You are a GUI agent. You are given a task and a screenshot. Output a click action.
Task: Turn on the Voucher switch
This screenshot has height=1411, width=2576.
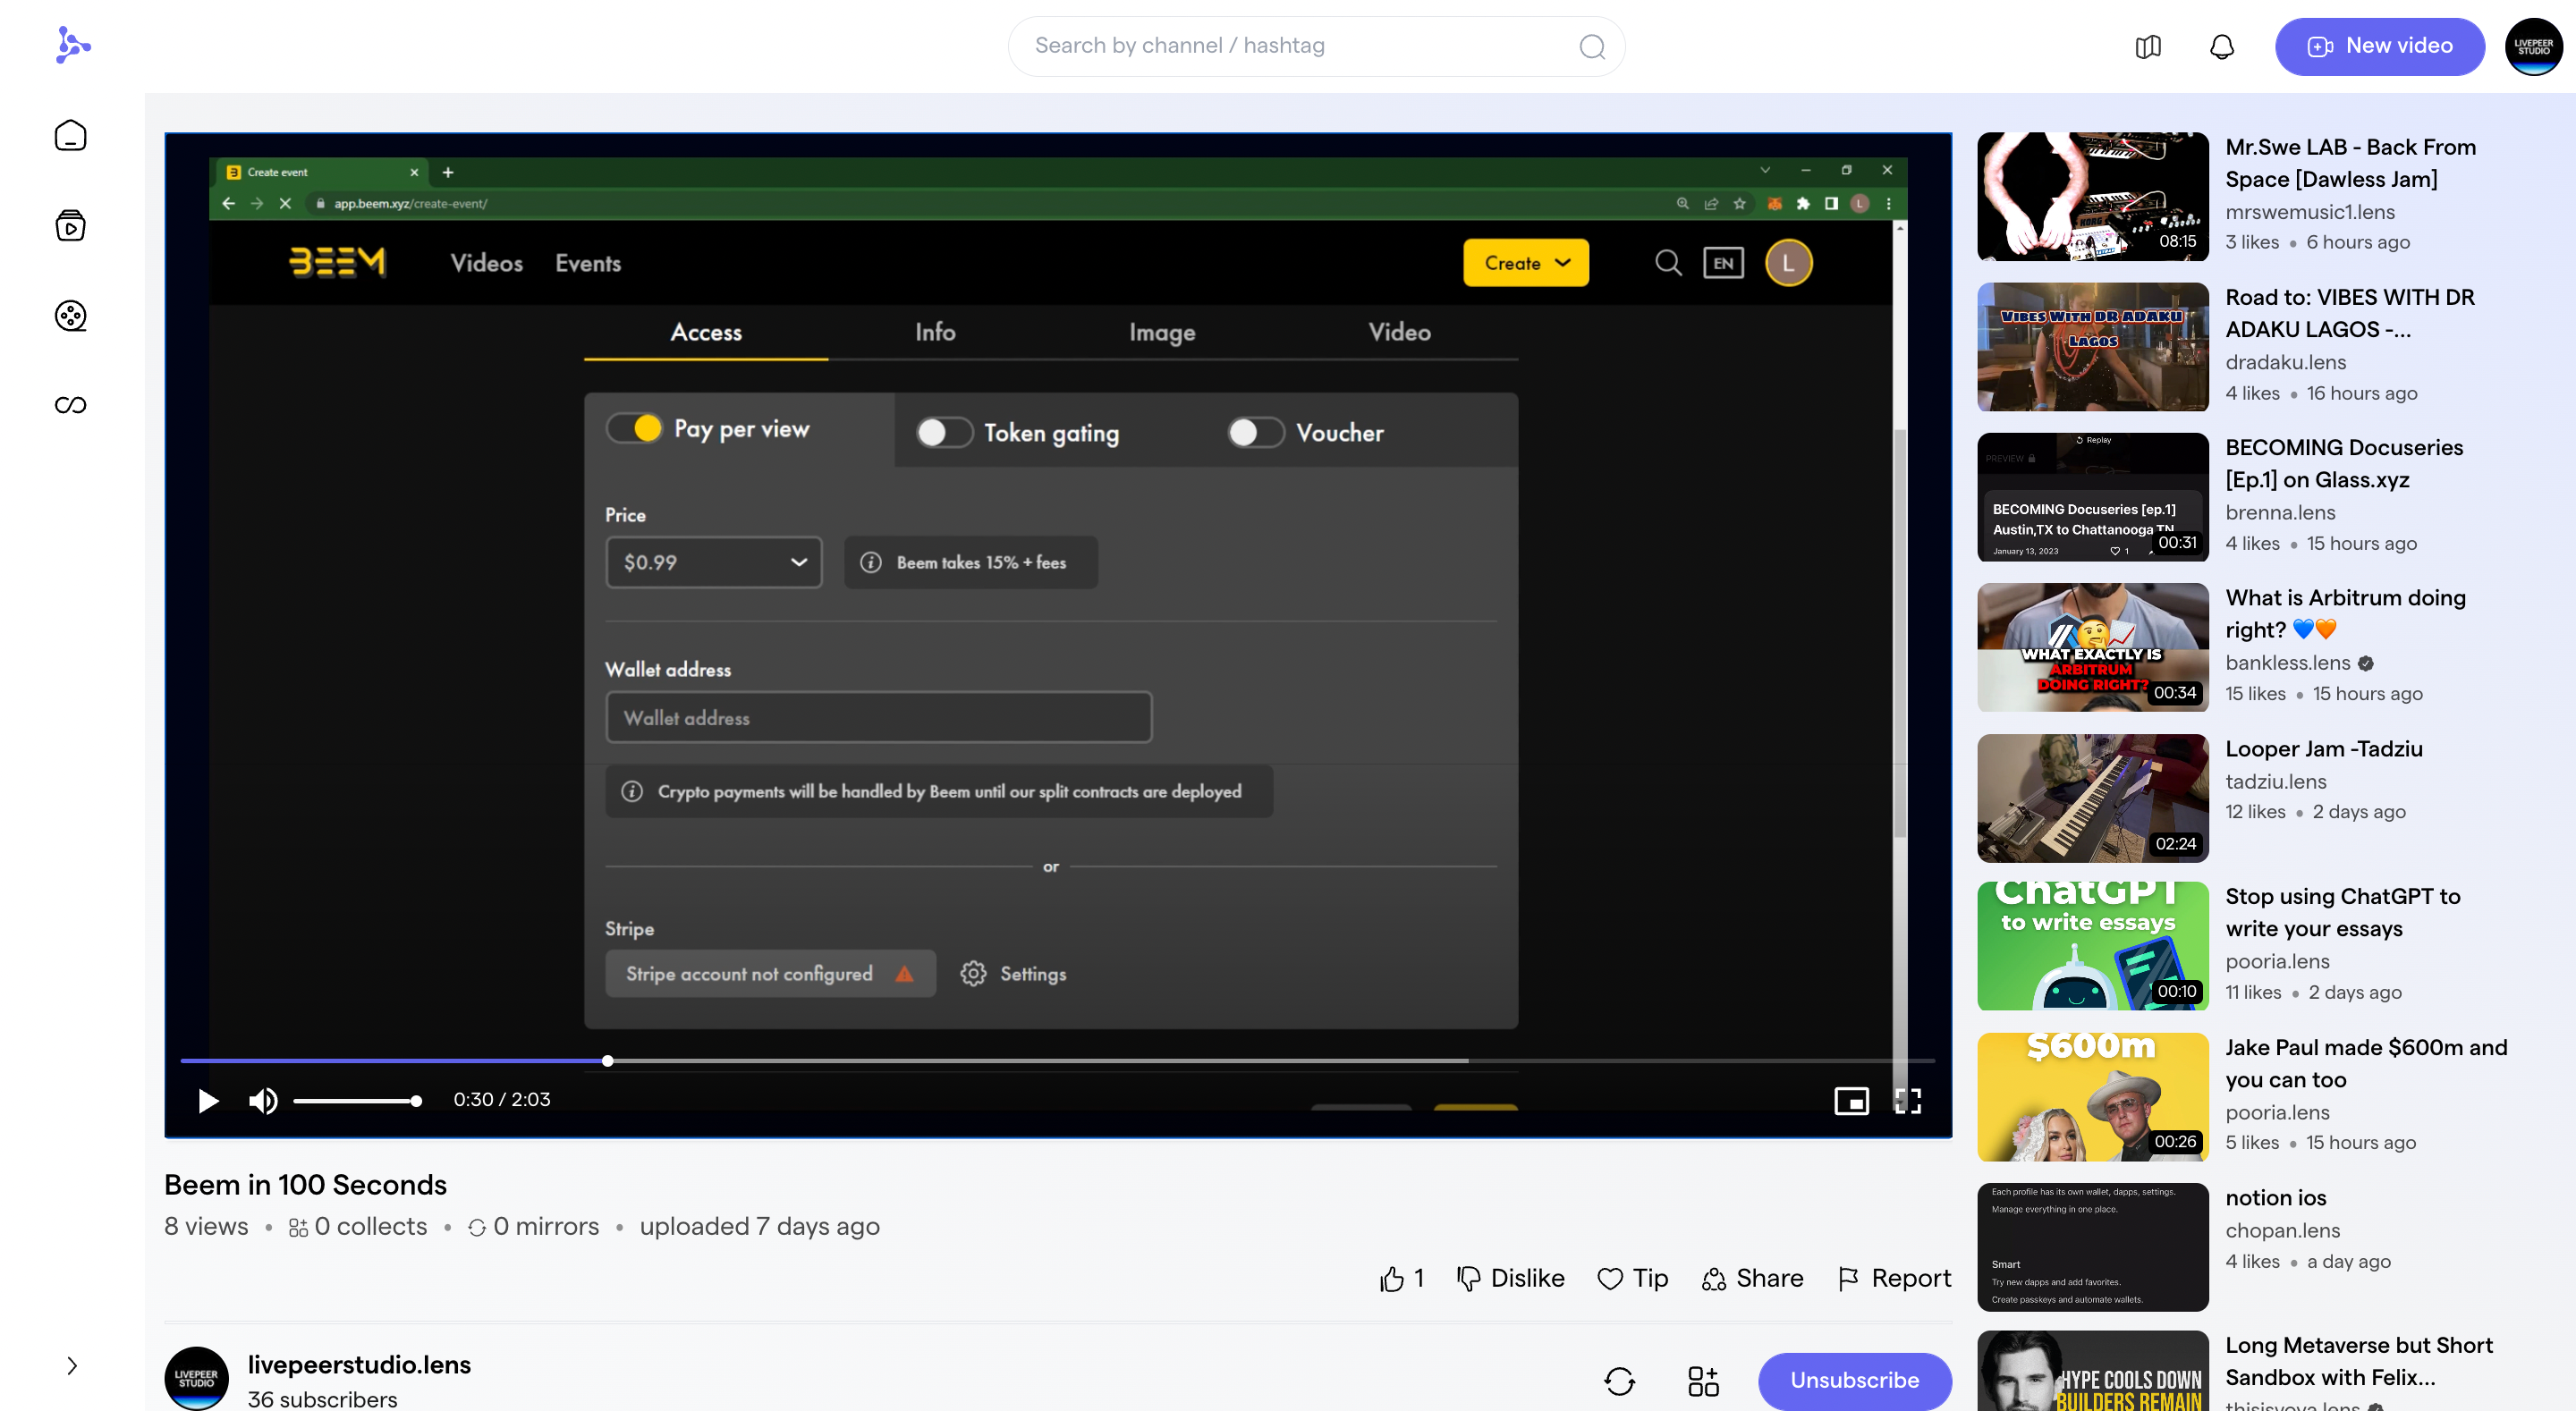coord(1255,433)
